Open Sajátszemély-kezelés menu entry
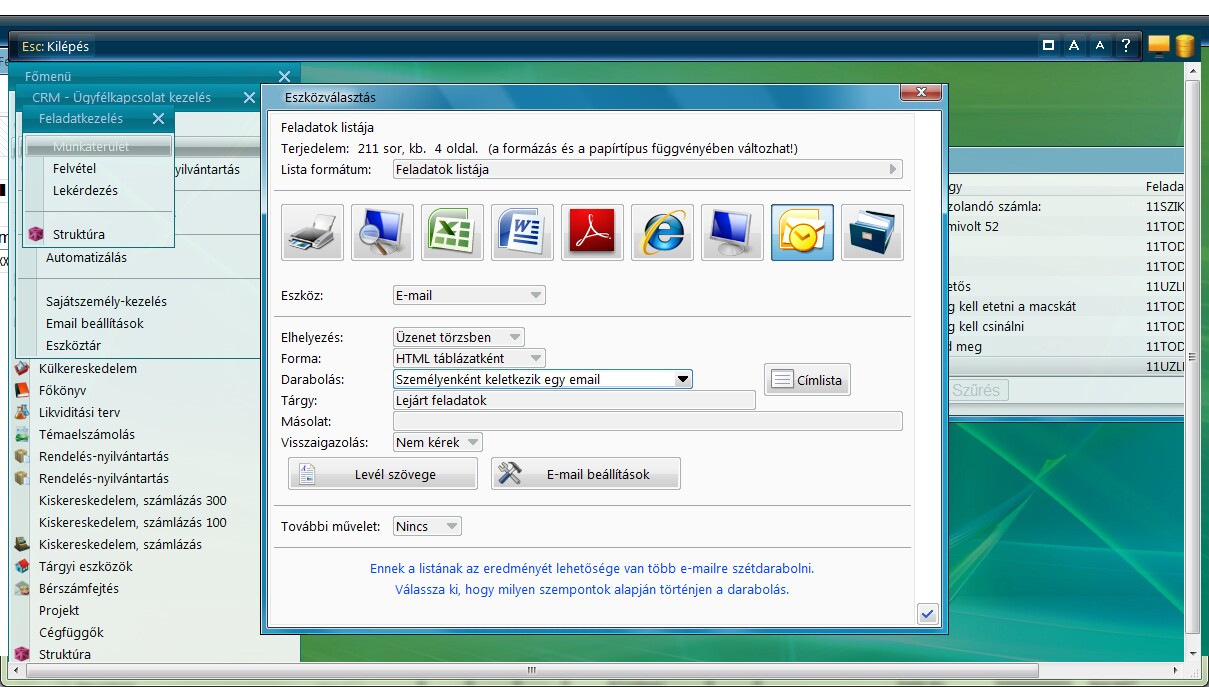 pos(106,301)
